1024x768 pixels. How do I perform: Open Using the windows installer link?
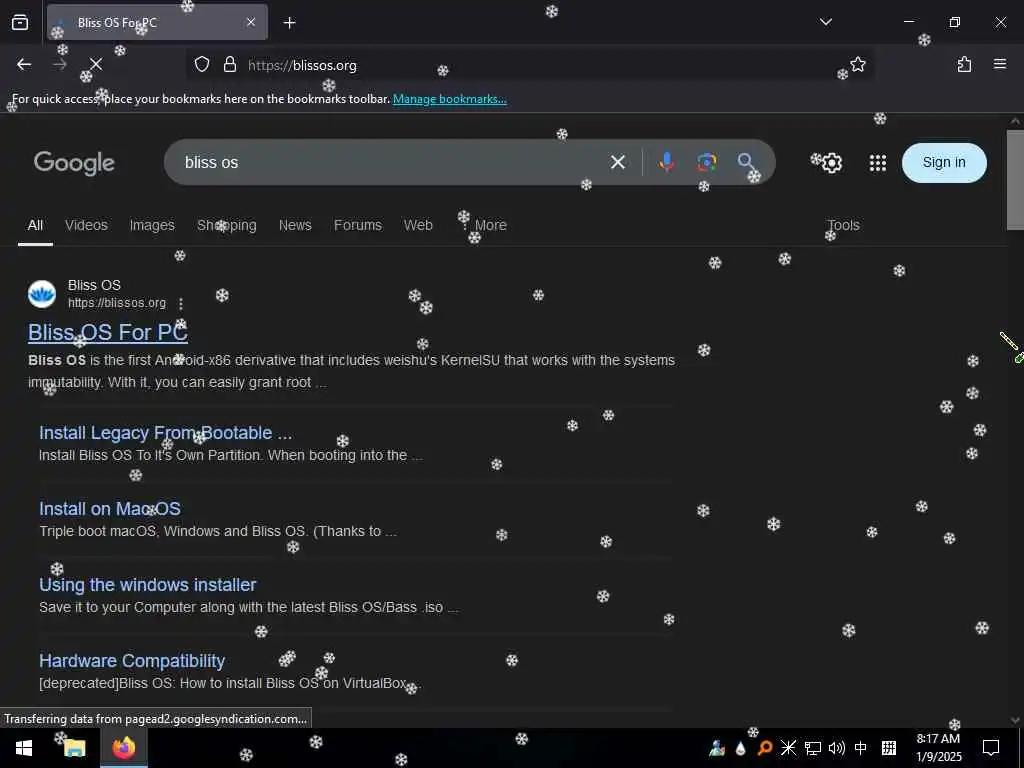coord(148,584)
